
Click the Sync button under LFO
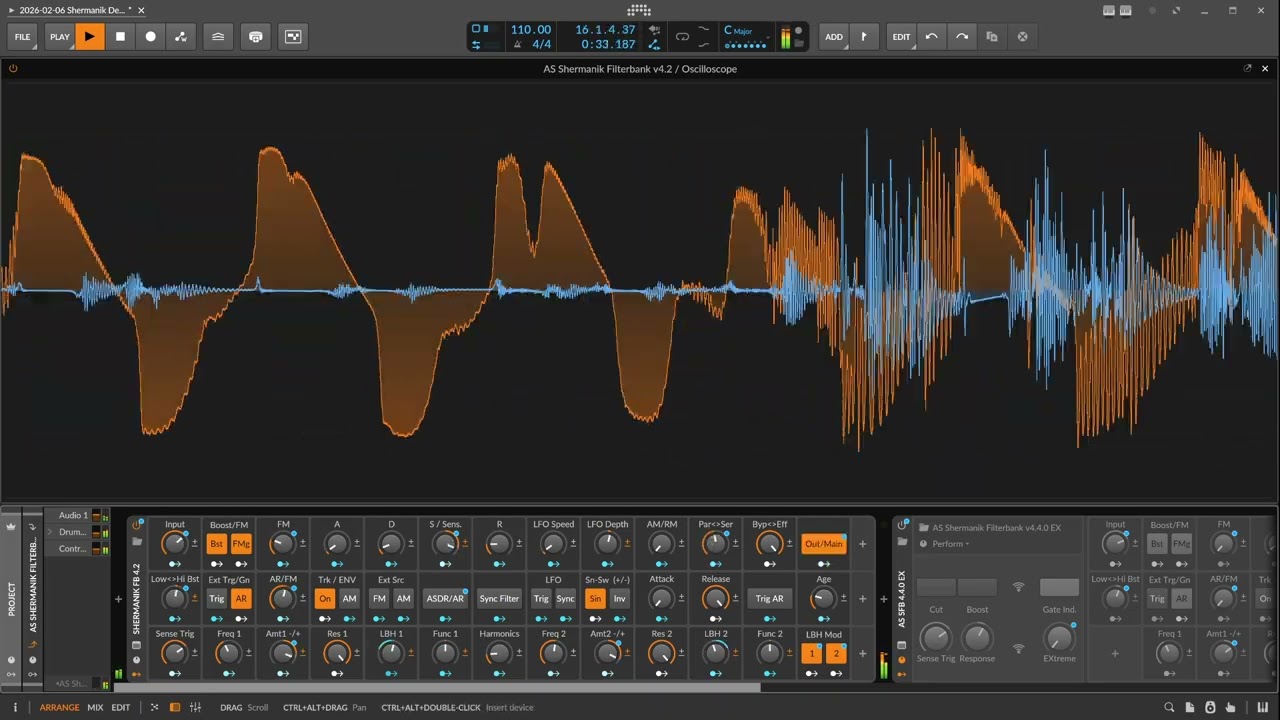pyautogui.click(x=565, y=599)
